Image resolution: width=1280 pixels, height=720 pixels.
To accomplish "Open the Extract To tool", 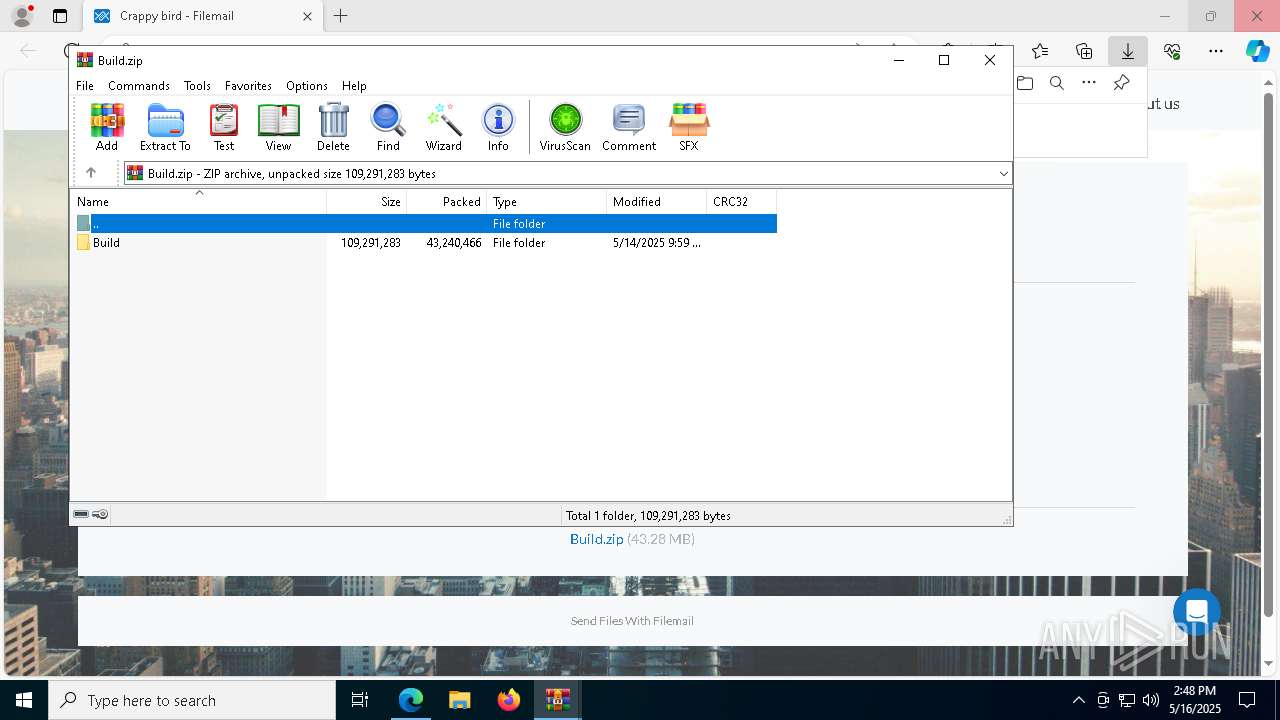I will coord(165,127).
